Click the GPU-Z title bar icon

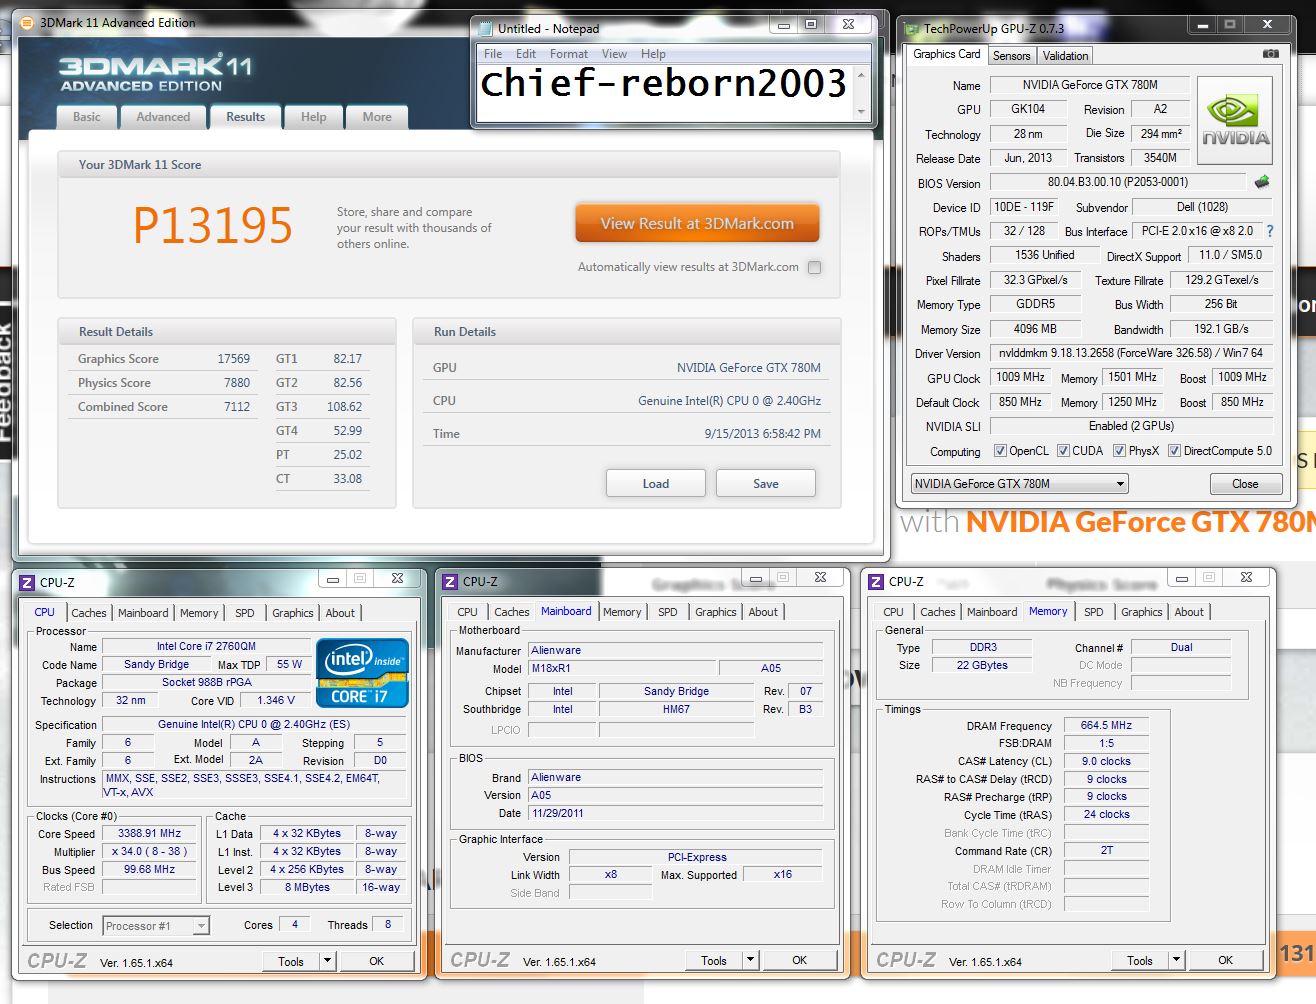(909, 29)
